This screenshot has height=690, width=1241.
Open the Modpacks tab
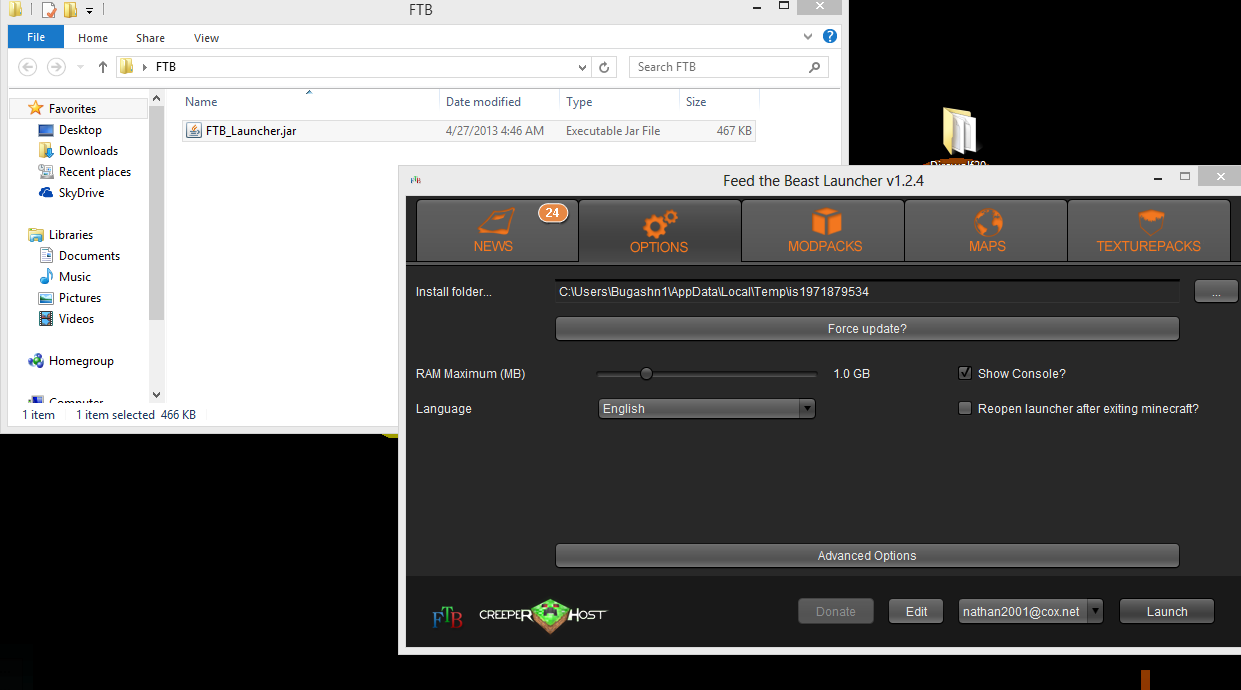click(x=823, y=230)
